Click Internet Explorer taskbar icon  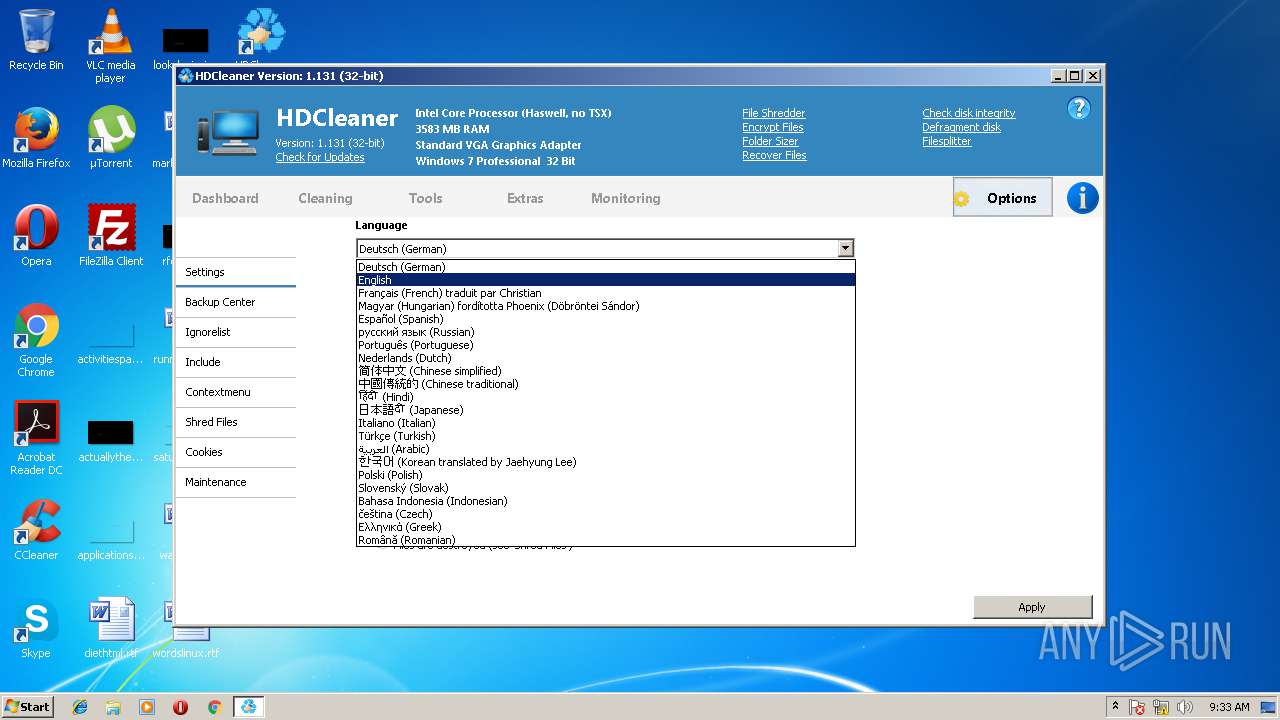80,707
